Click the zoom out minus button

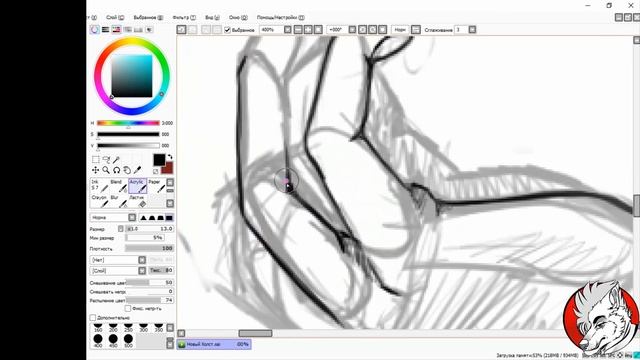tap(298, 30)
